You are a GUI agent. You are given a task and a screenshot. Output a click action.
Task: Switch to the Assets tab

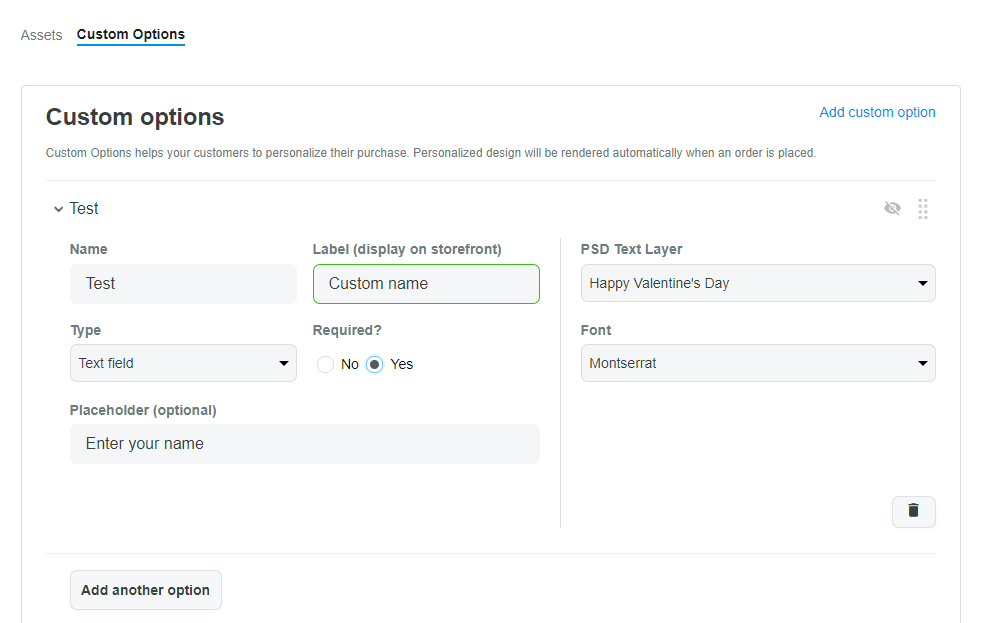point(41,35)
